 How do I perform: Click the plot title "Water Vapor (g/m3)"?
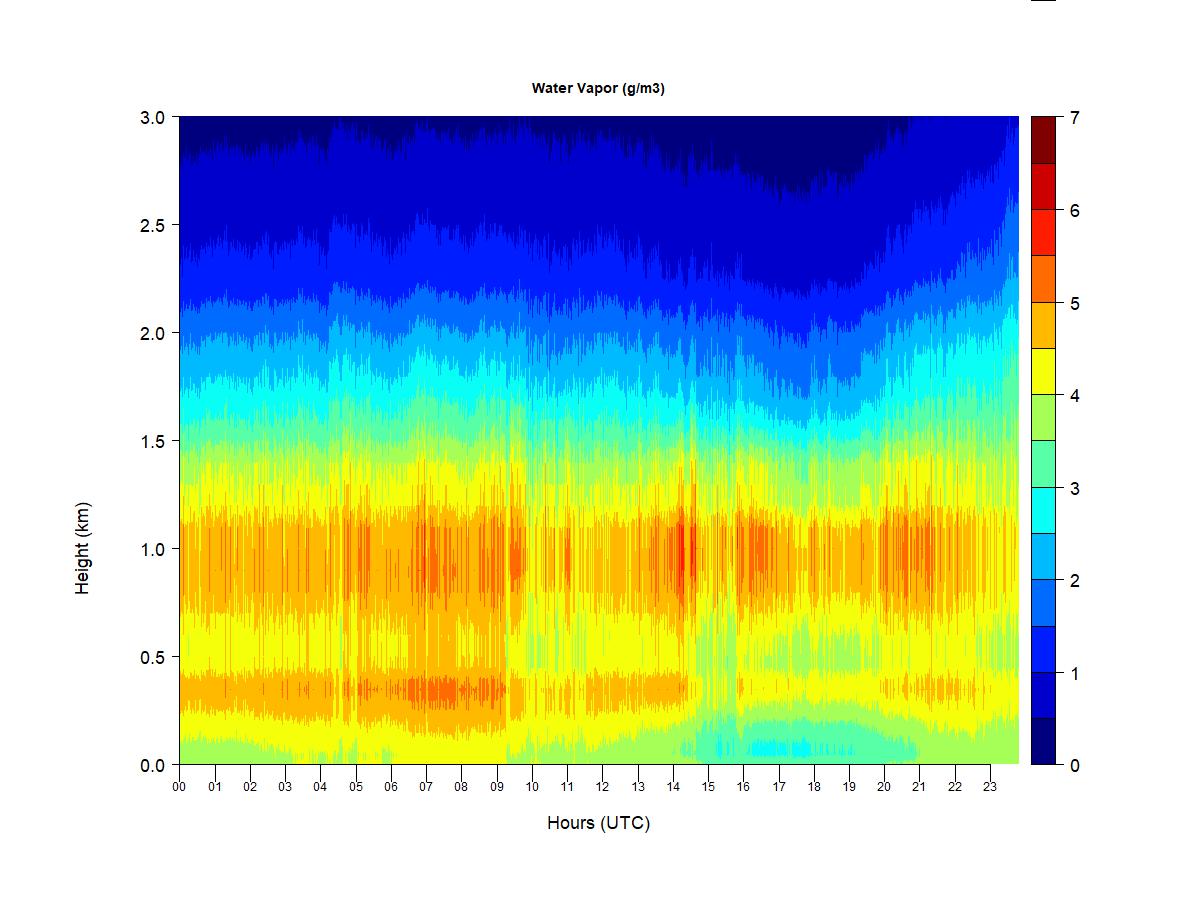(x=598, y=88)
